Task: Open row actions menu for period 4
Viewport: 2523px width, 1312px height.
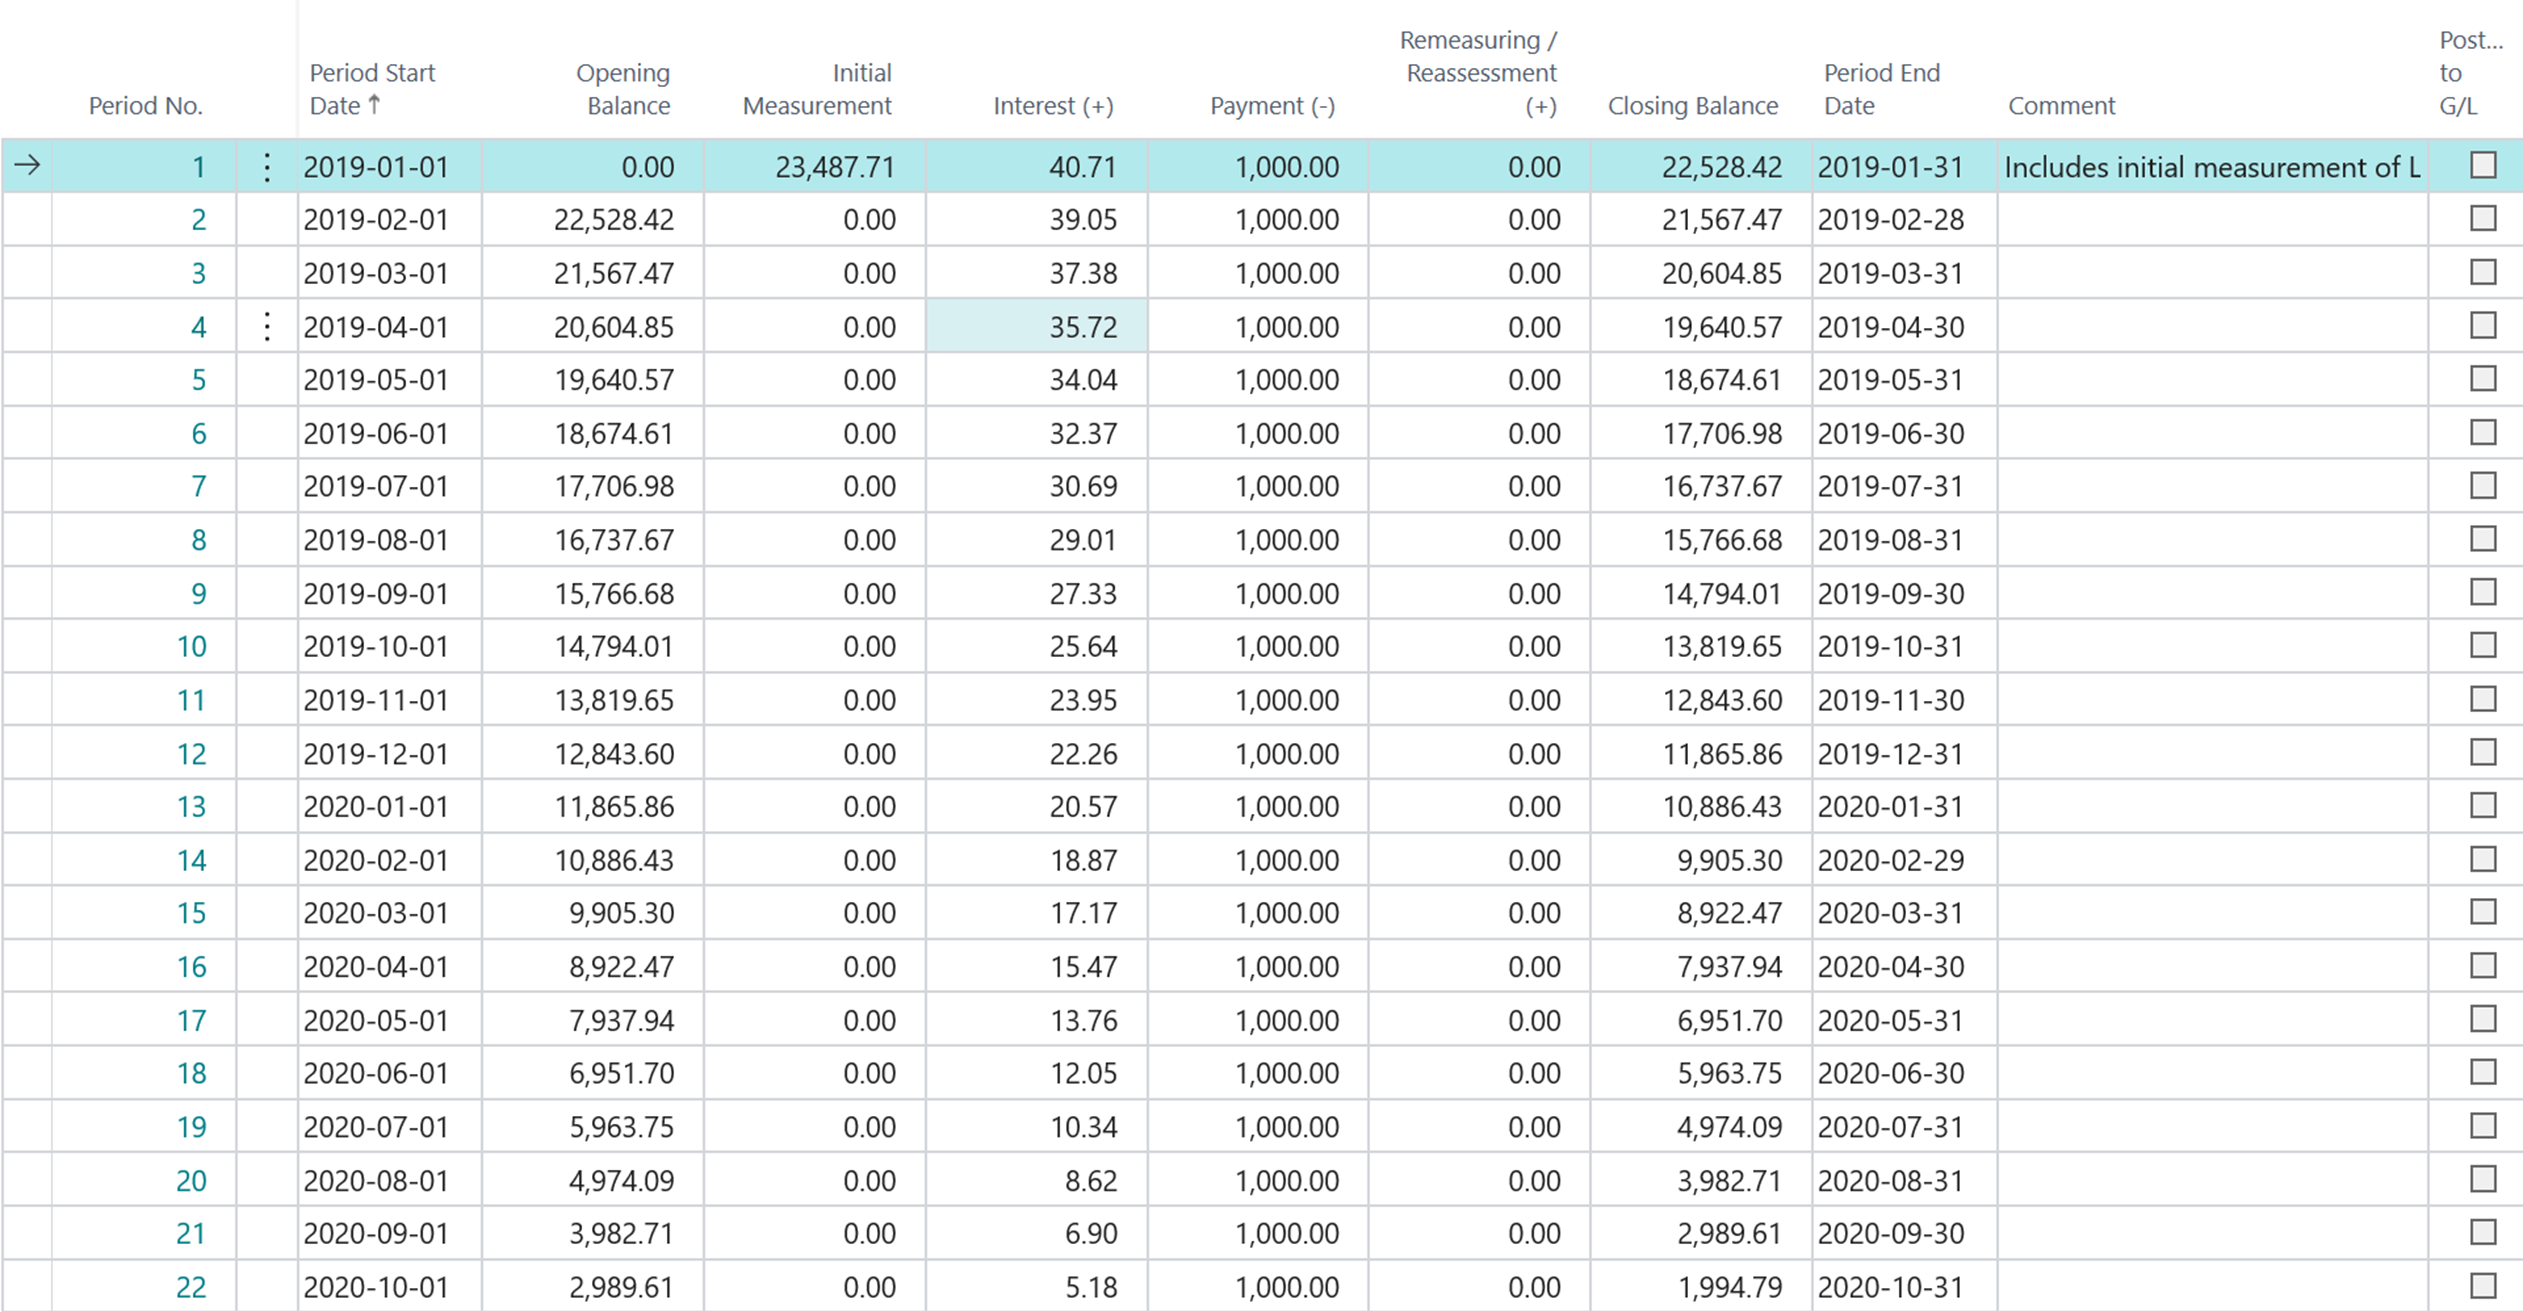Action: [267, 327]
